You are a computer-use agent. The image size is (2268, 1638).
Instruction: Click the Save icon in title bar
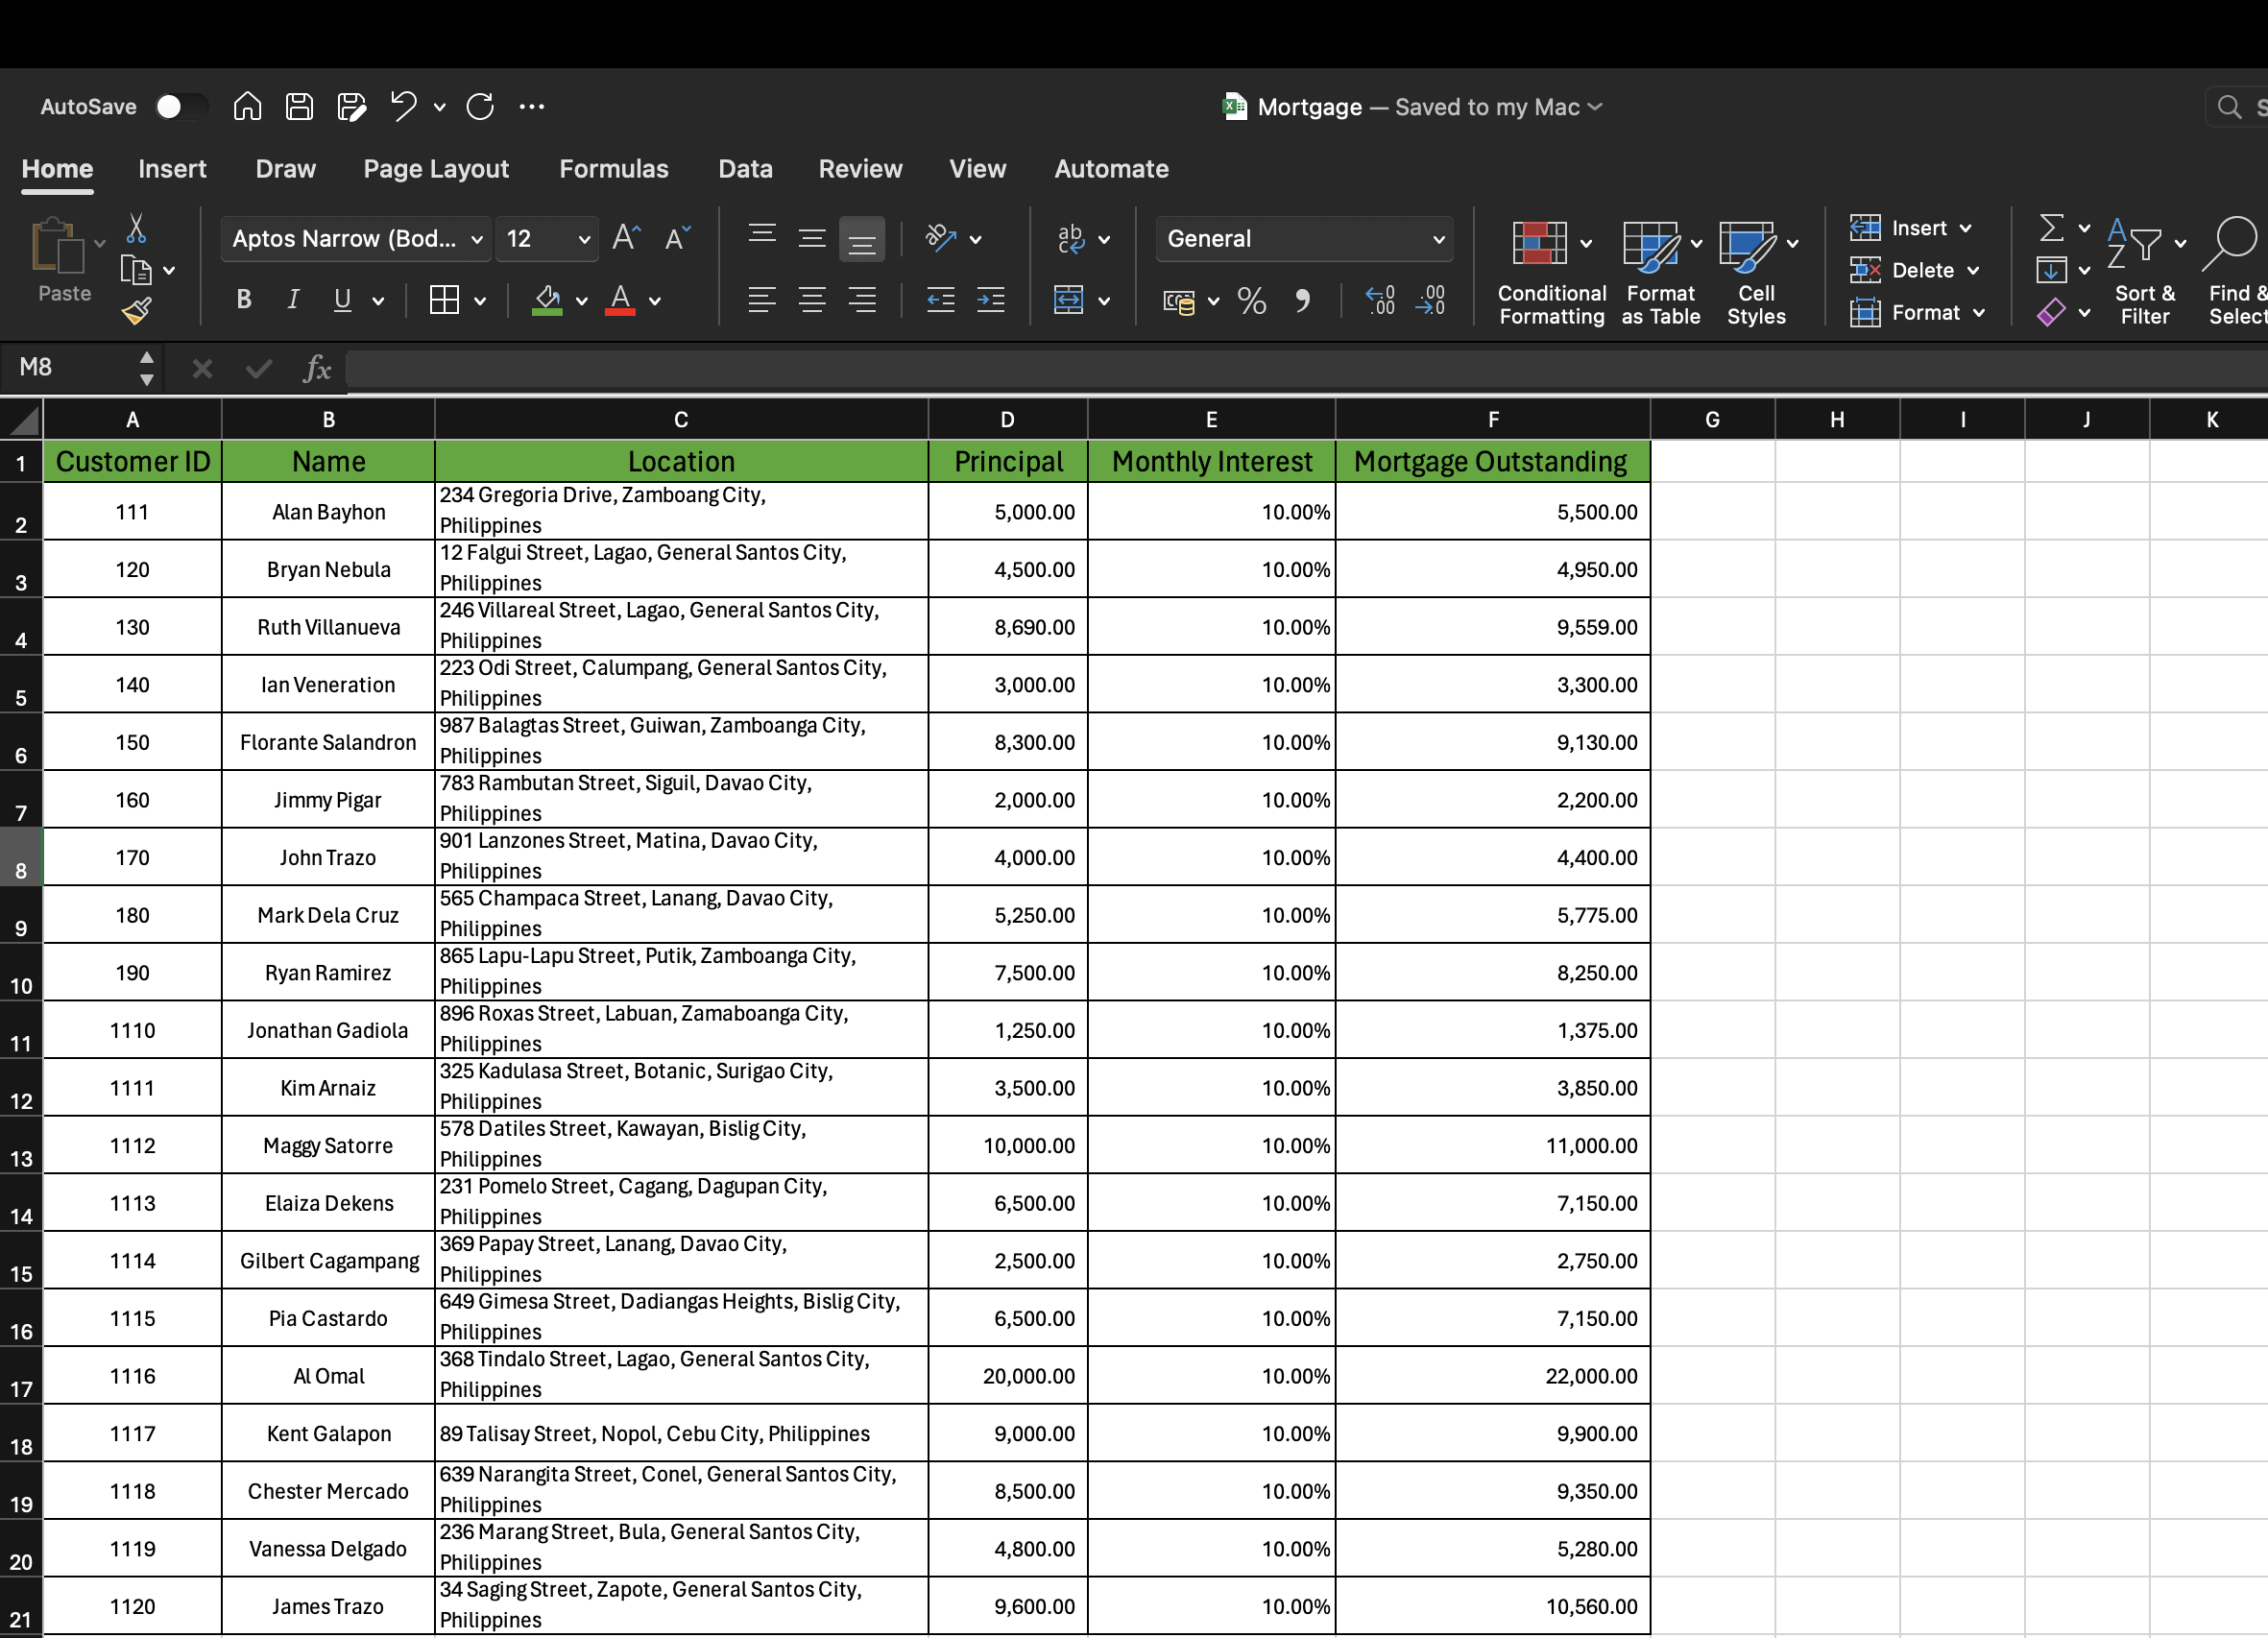[299, 106]
